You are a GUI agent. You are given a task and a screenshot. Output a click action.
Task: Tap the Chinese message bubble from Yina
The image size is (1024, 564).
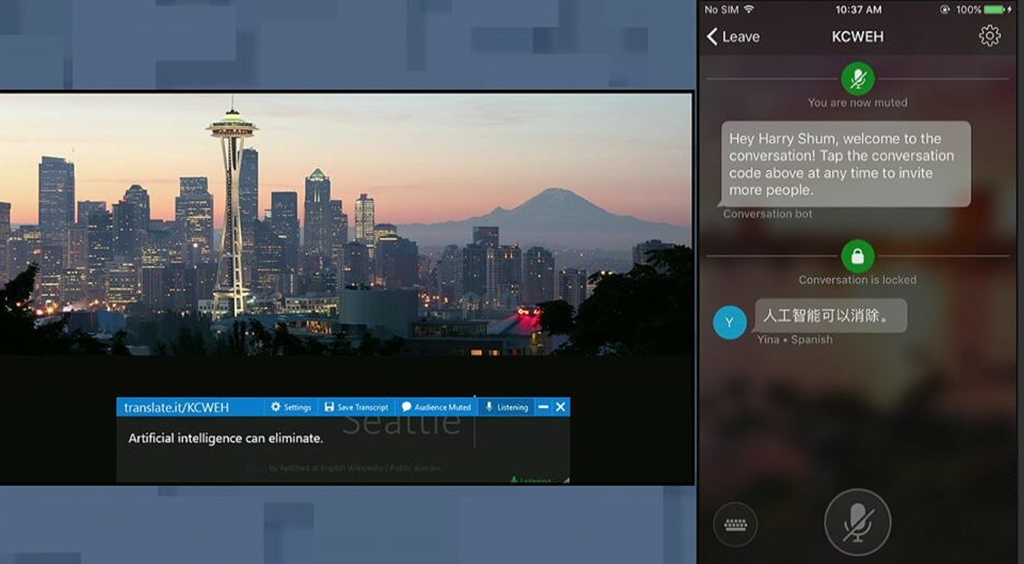831,316
